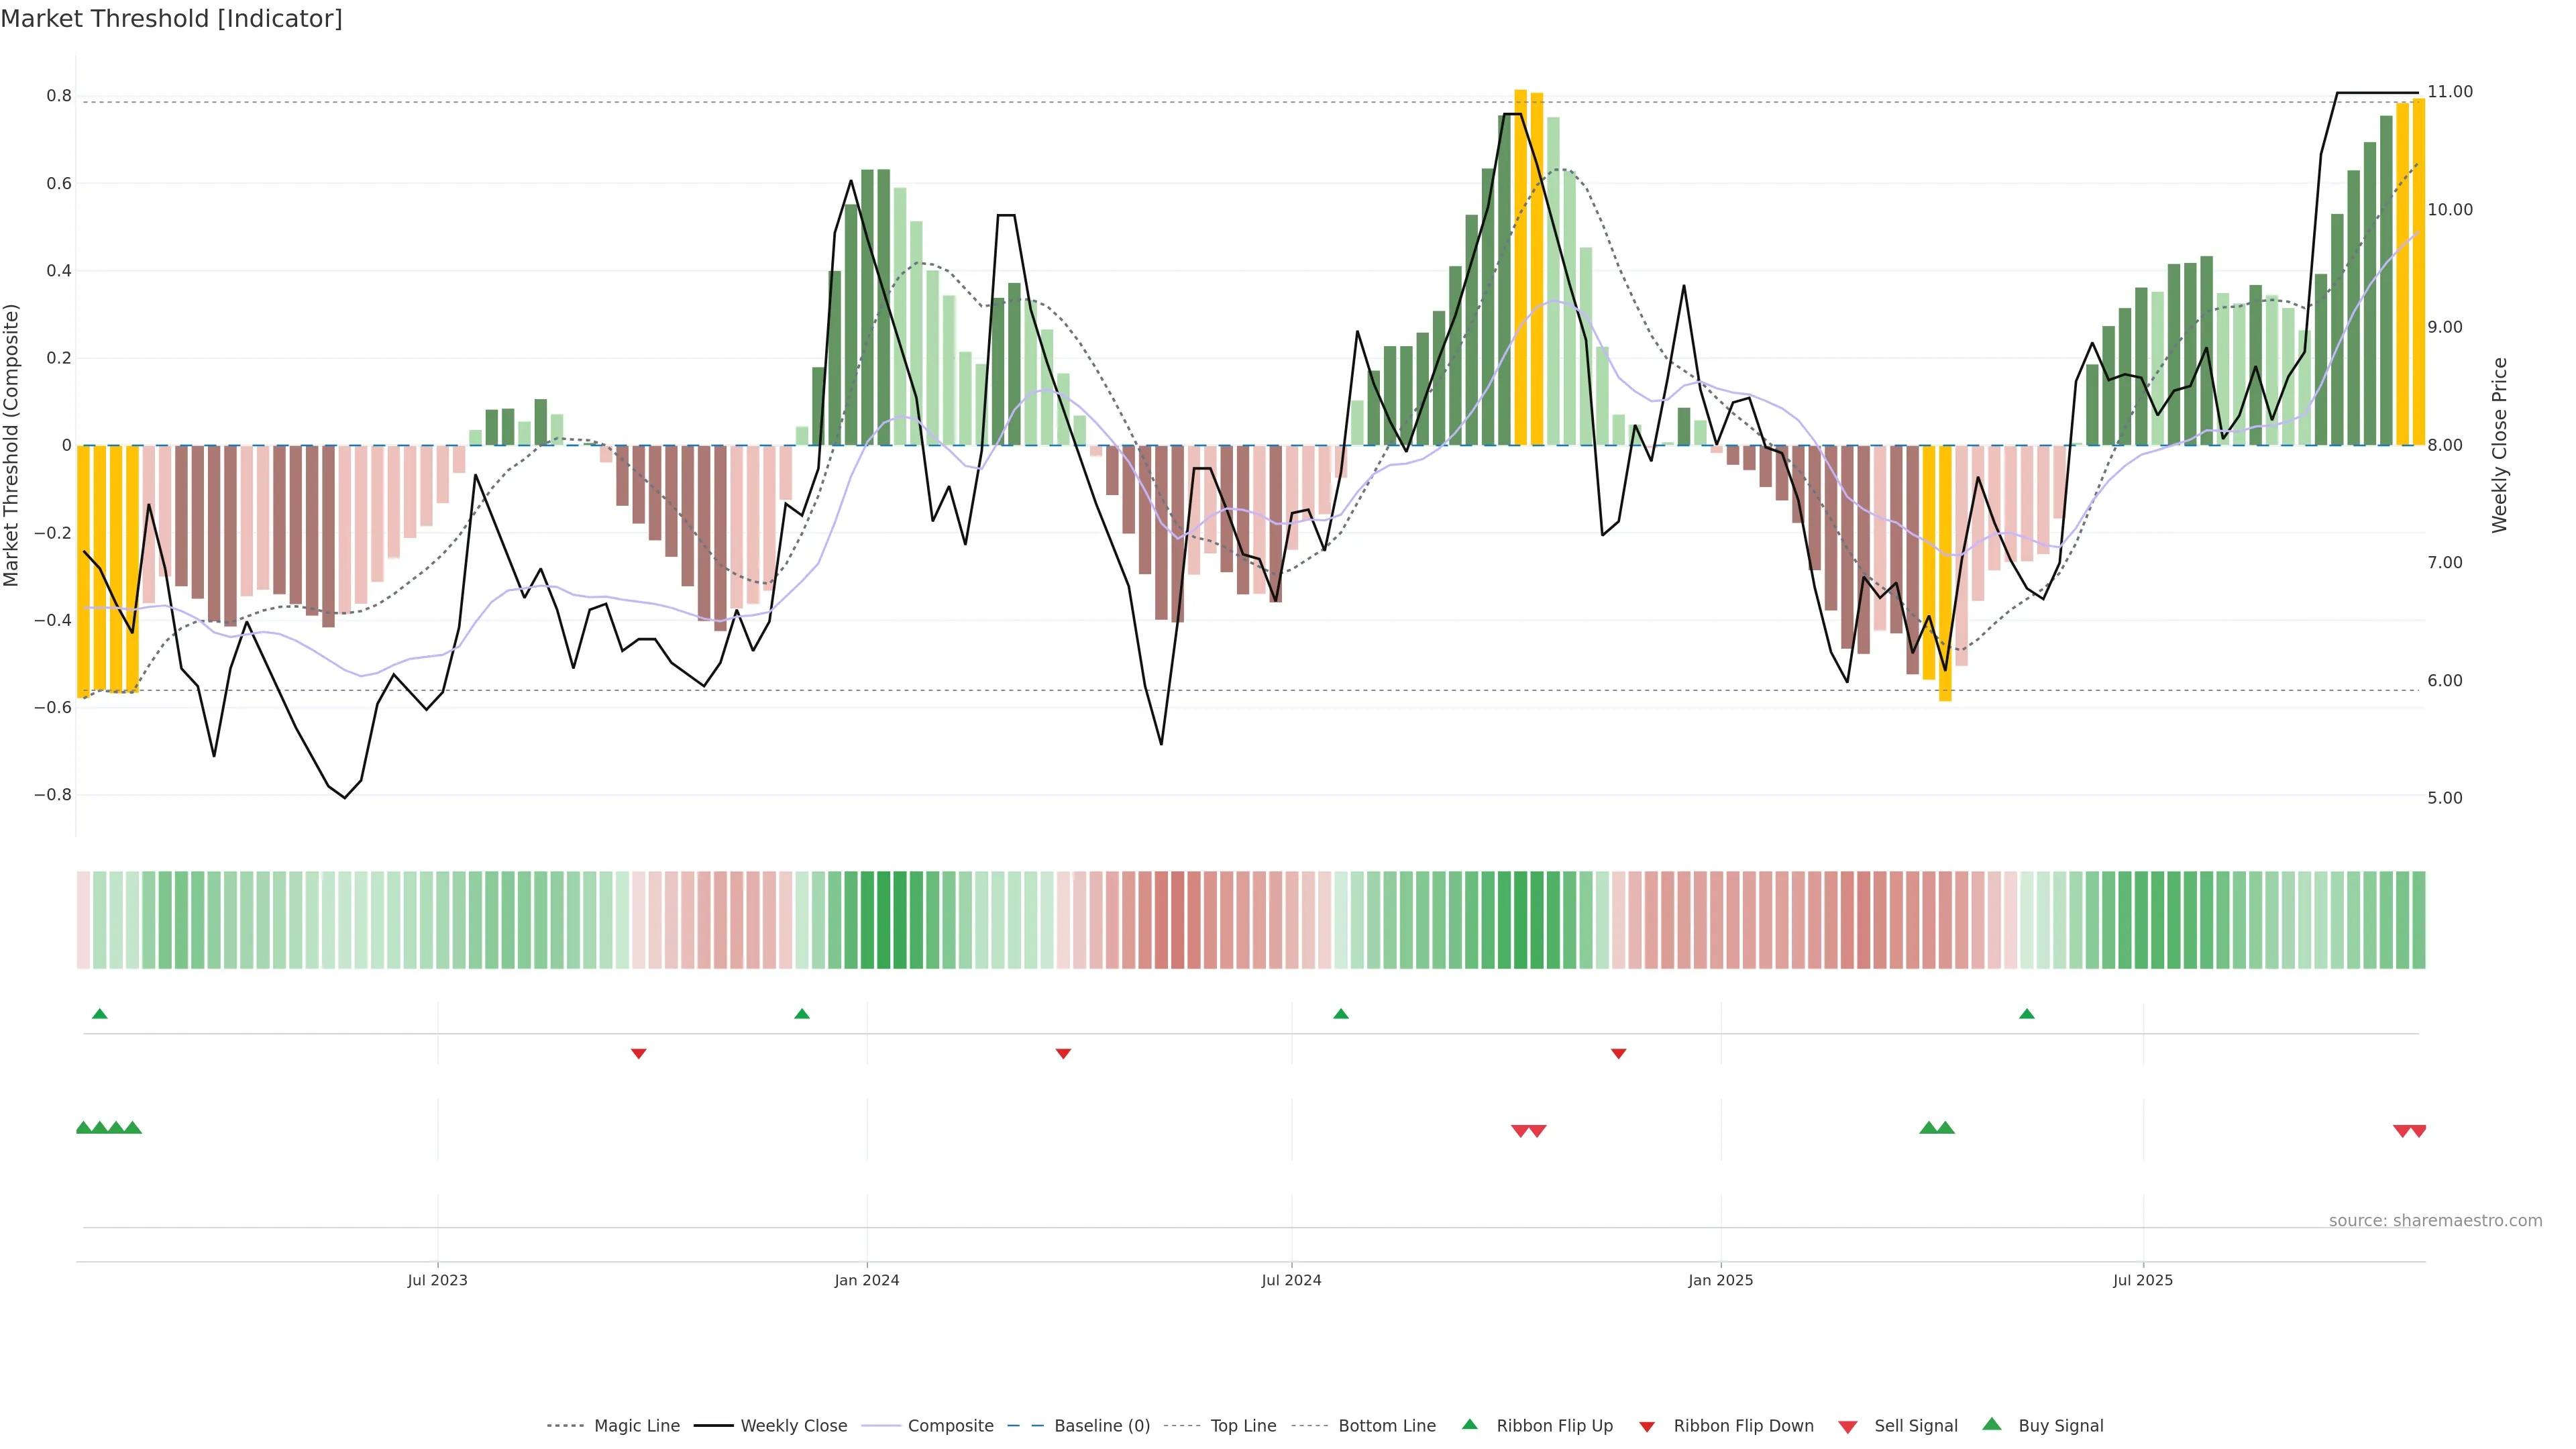Click ribbon flip up marker just after Jul 2024

click(1340, 1014)
